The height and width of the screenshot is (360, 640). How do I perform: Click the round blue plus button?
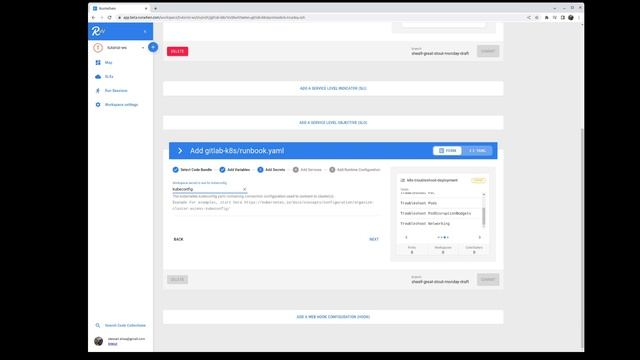tap(153, 47)
